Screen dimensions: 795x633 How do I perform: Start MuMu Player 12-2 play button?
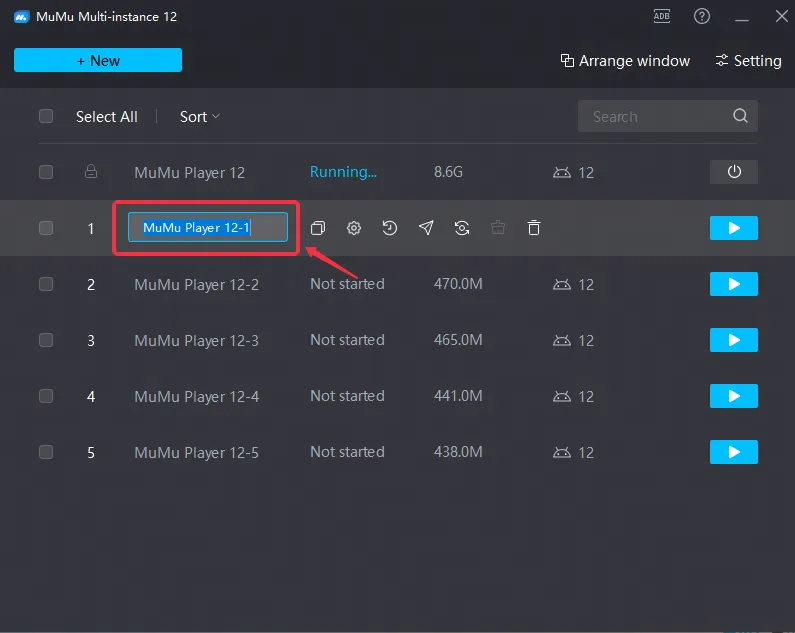pos(734,284)
